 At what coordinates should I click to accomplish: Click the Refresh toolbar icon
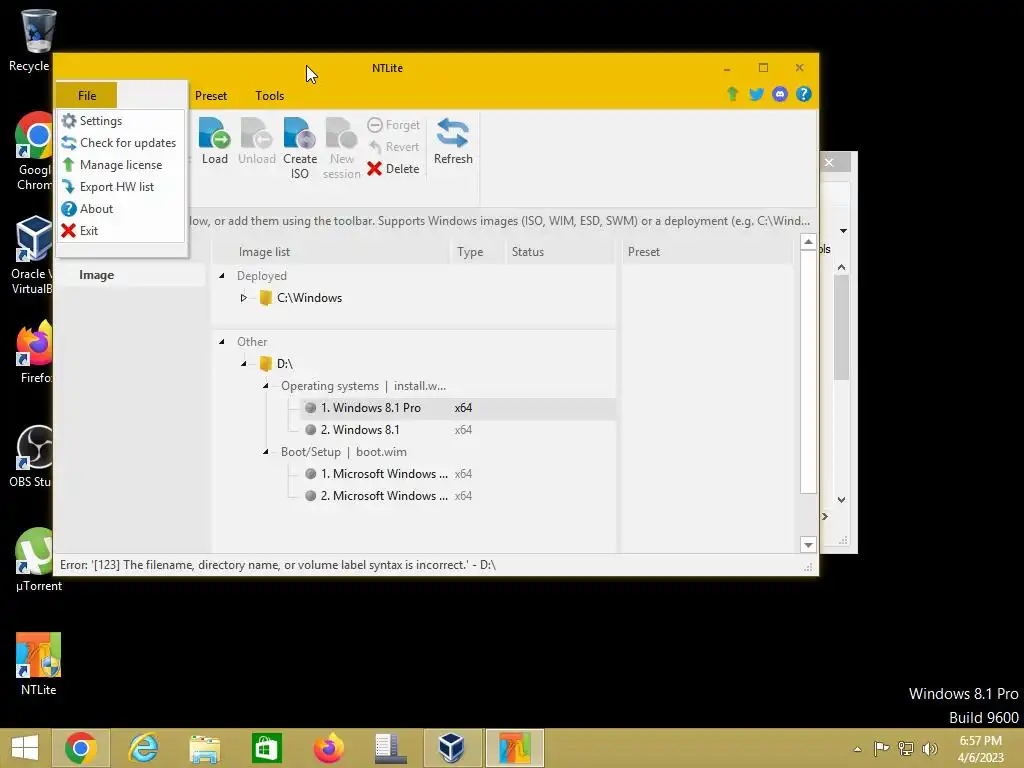click(x=453, y=141)
